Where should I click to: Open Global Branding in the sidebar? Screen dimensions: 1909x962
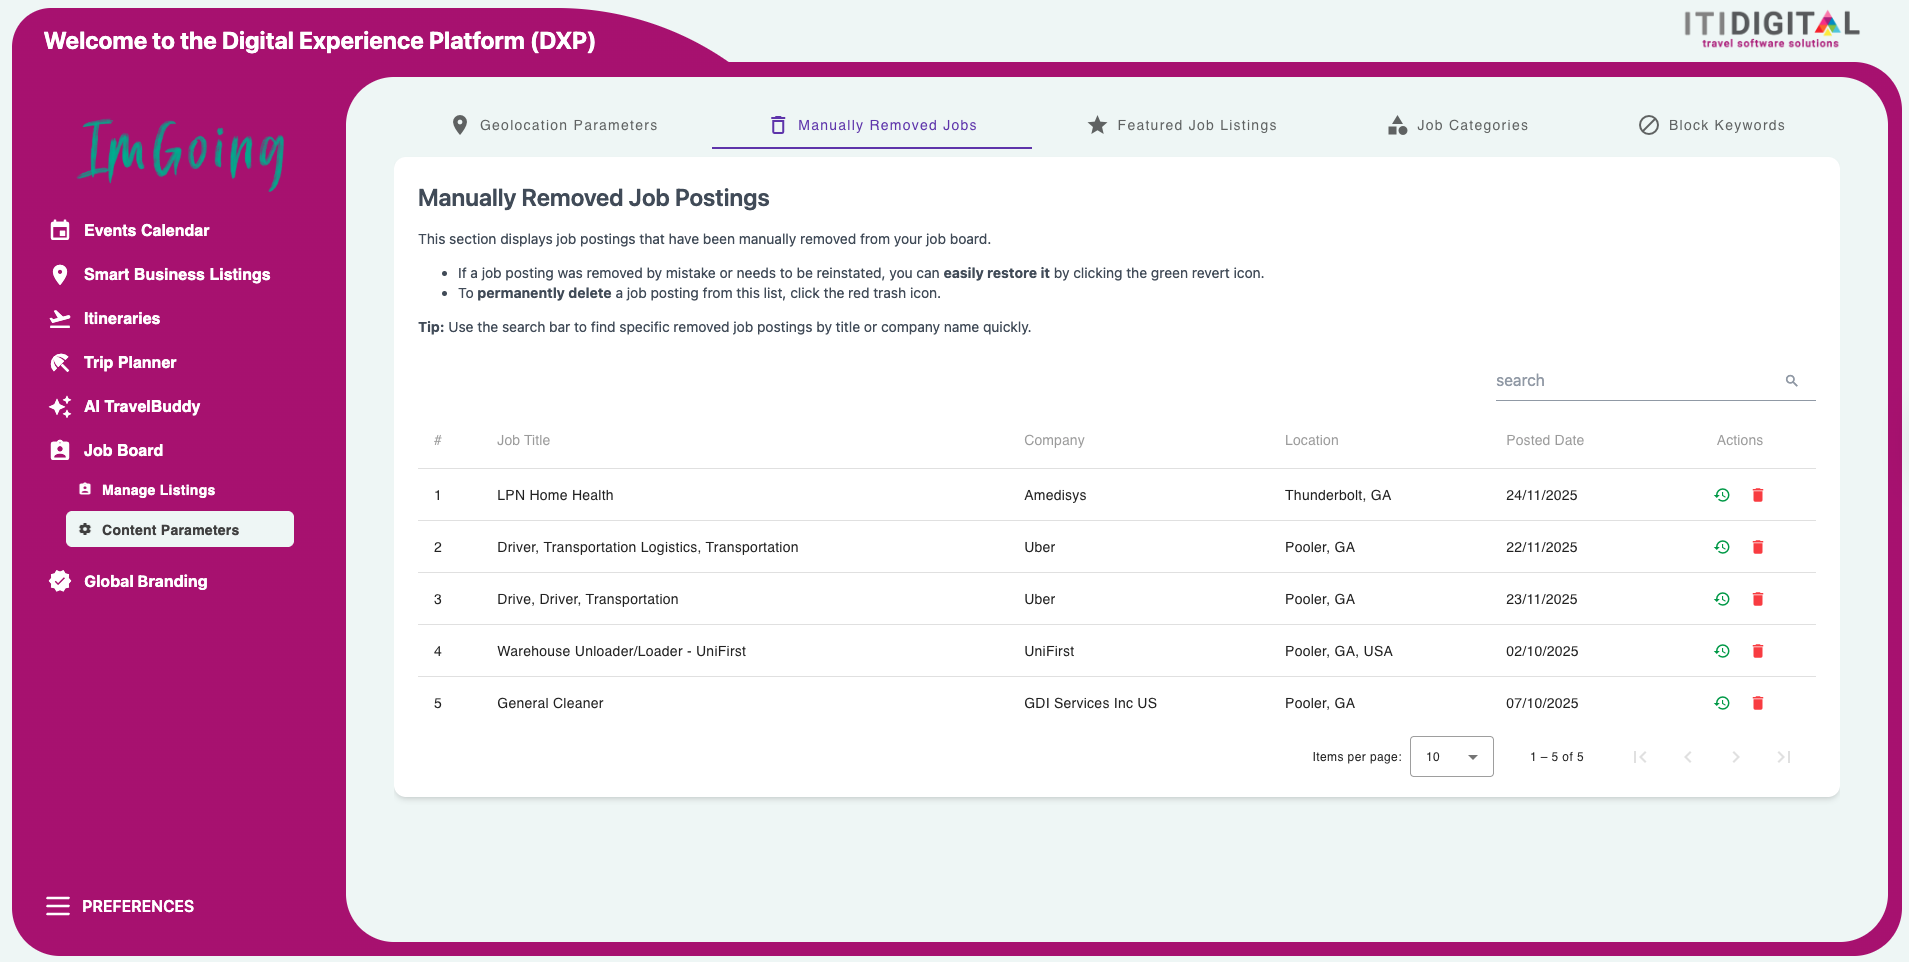point(146,581)
